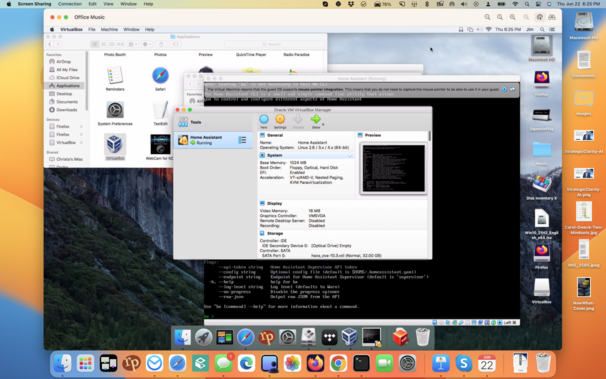The height and width of the screenshot is (379, 606).
Task: Select the Home Assistant virtual machine entry
Action: point(213,140)
